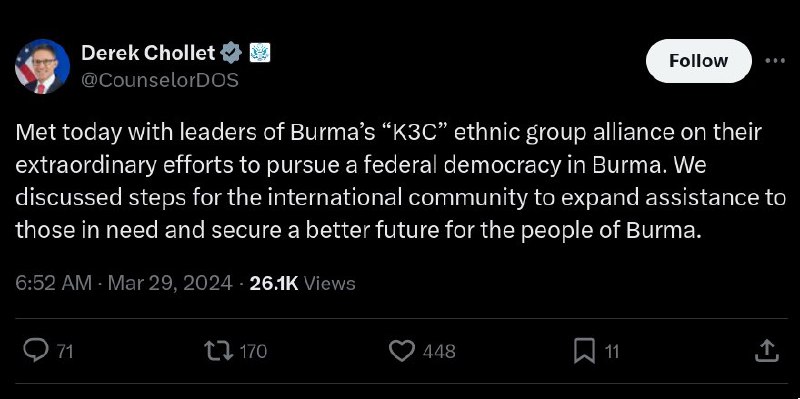Open the government affiliation seal badge
The height and width of the screenshot is (399, 800).
click(x=260, y=53)
